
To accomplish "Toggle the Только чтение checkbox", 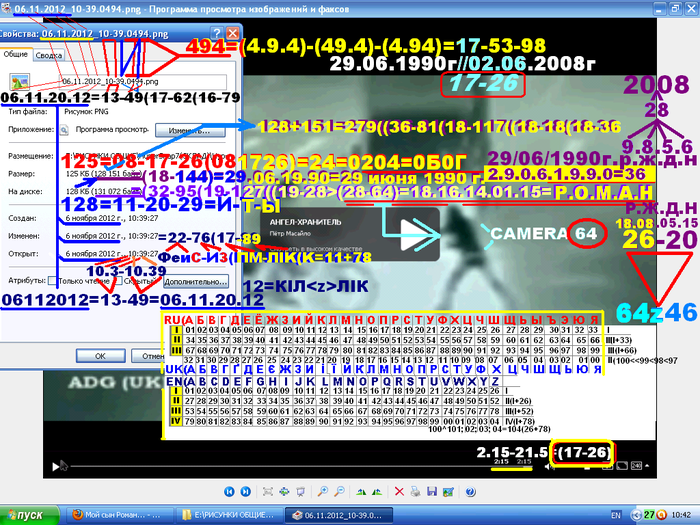I will click(52, 281).
